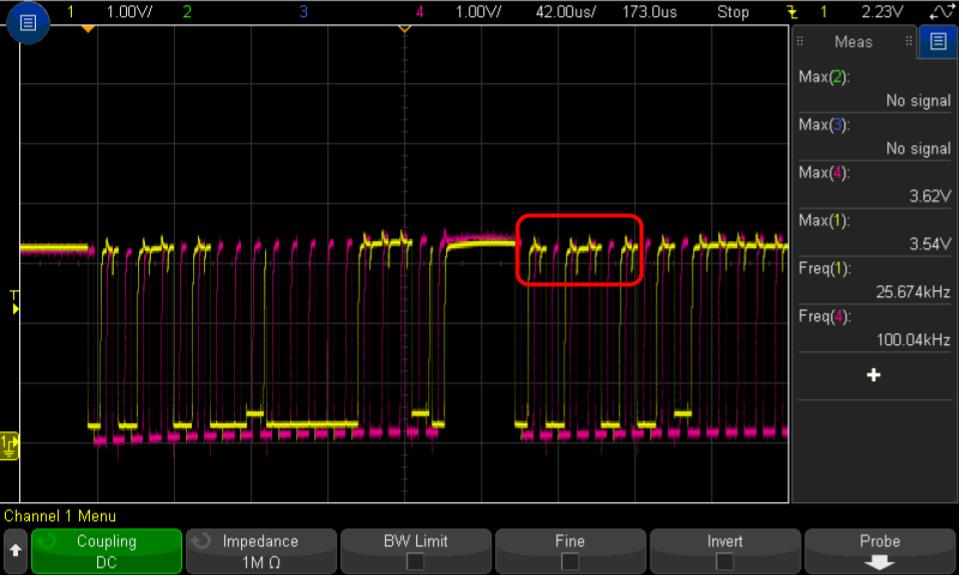
Task: Click the rising edge trigger slope icon
Action: tap(940, 12)
